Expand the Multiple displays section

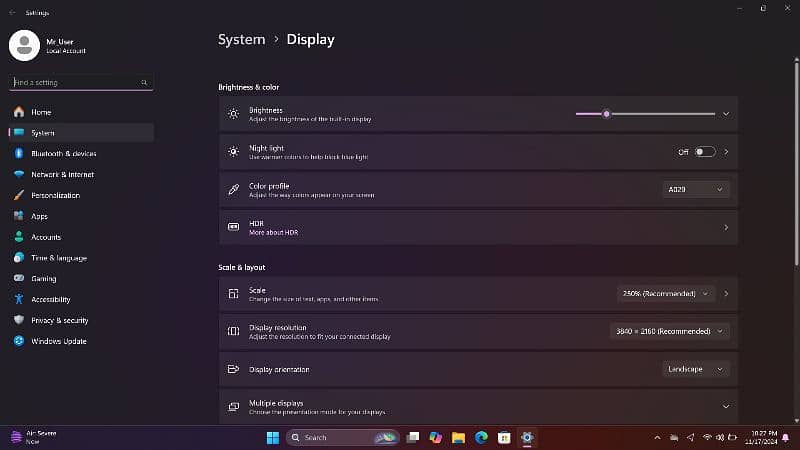pyautogui.click(x=726, y=406)
